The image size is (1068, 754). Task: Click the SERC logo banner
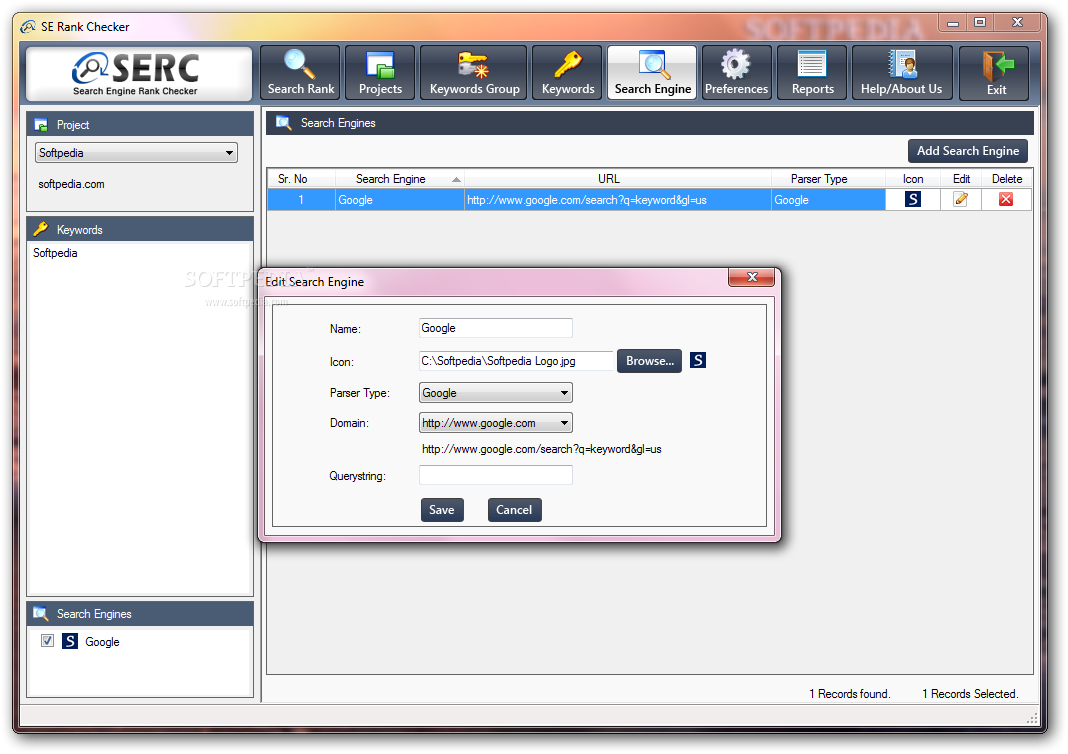pos(138,74)
